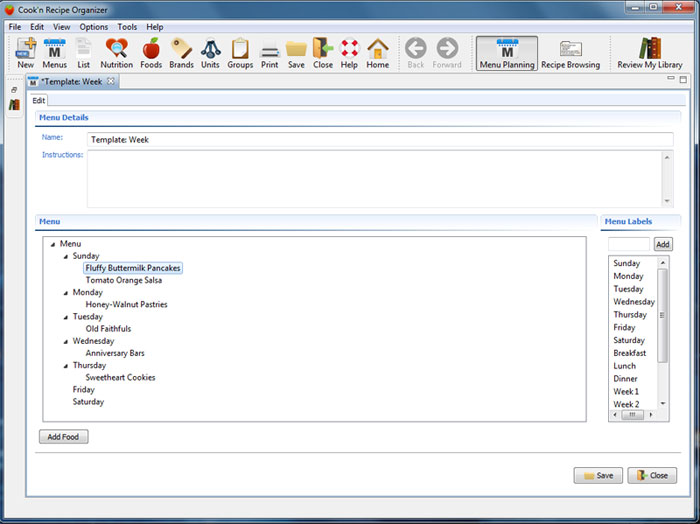Click the Save folder icon in toolbar
This screenshot has height=524, width=700.
pos(296,53)
